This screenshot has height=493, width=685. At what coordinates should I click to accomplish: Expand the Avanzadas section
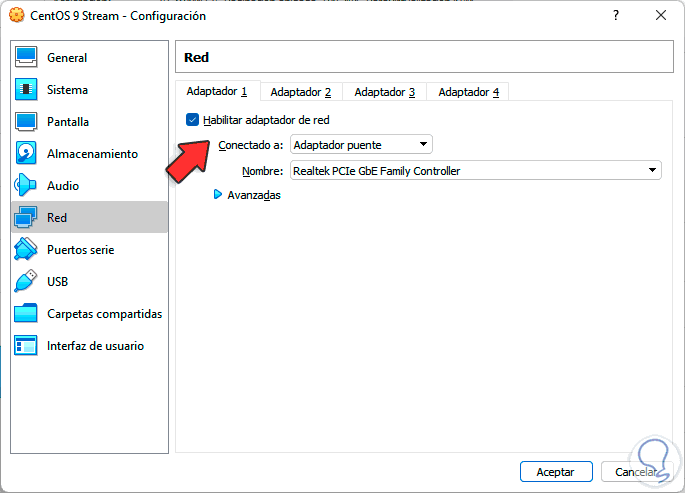pos(218,195)
